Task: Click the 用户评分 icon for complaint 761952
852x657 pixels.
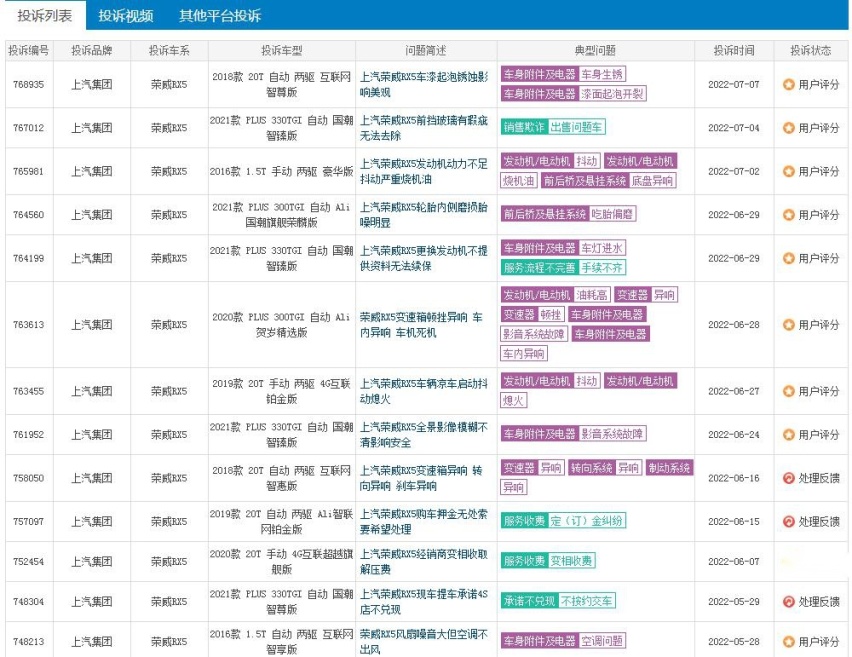Action: 788,434
